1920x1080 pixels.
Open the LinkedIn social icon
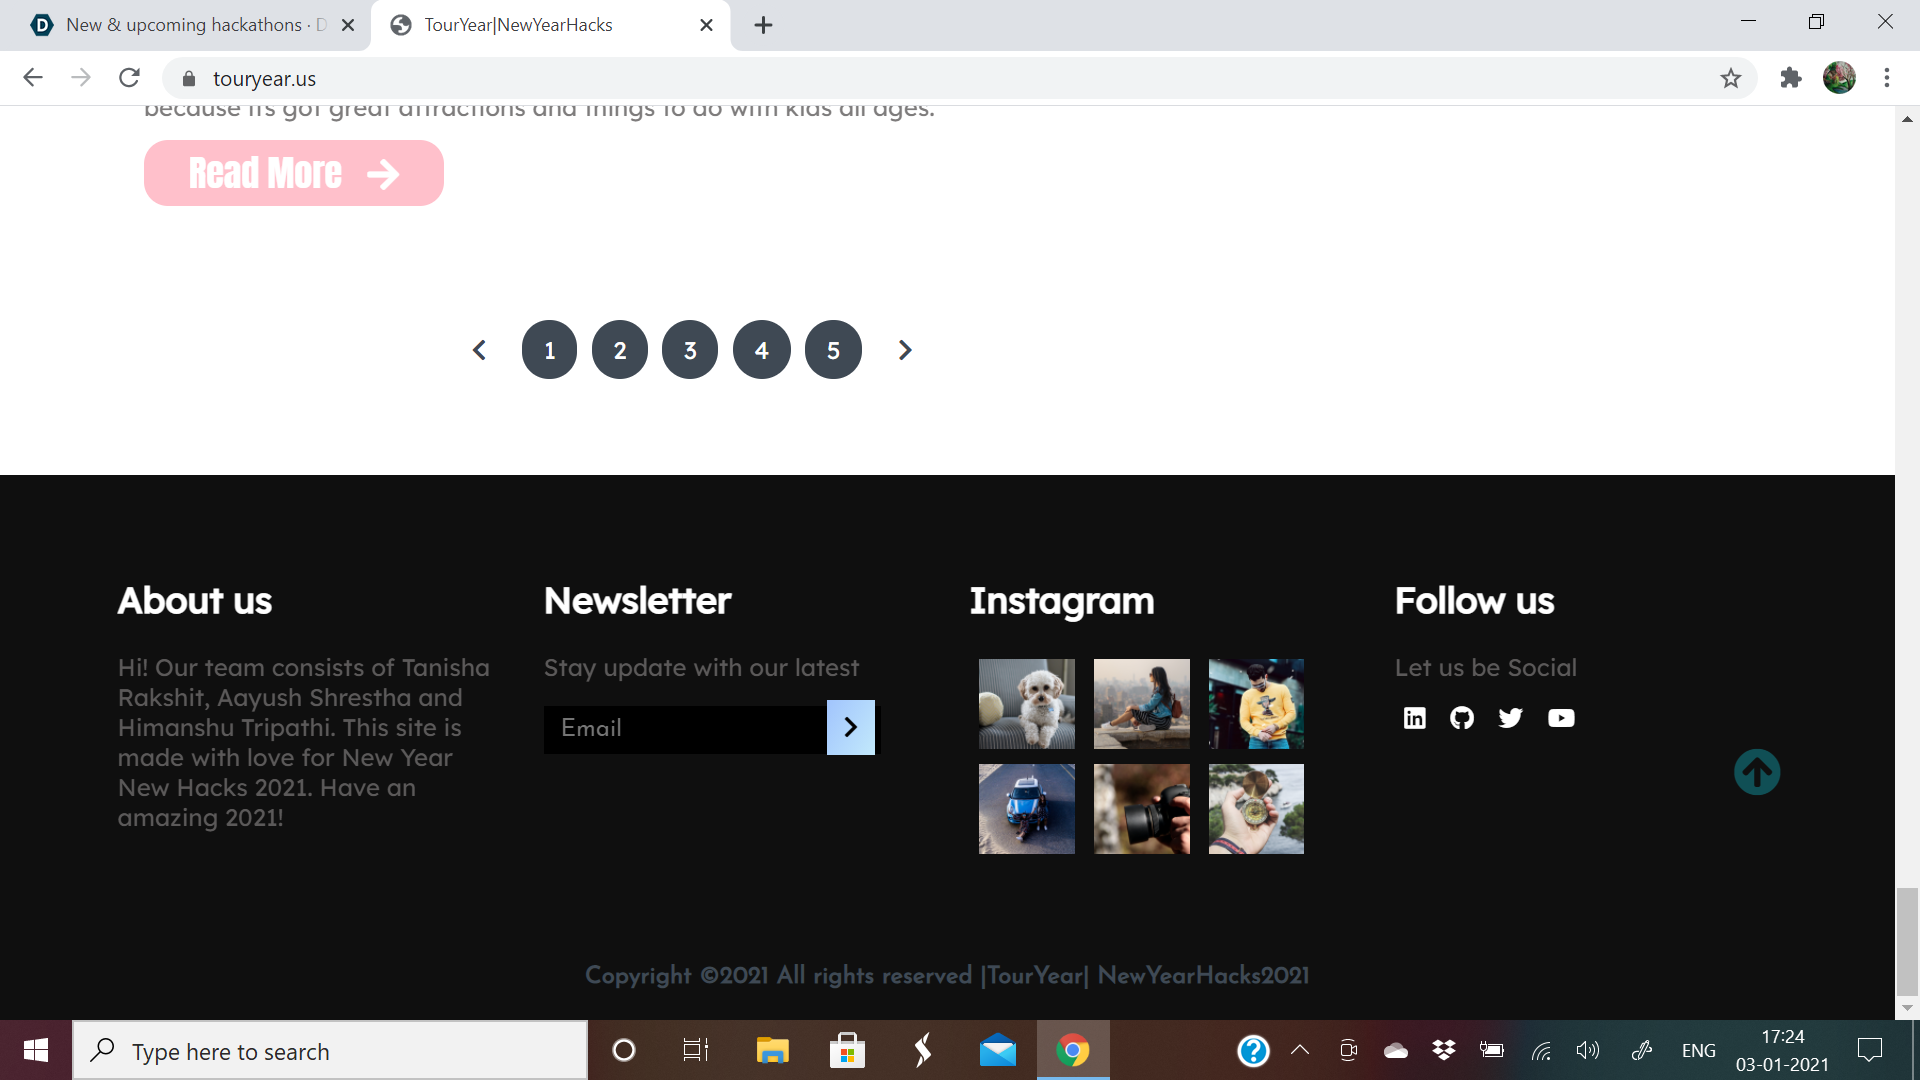click(x=1414, y=718)
